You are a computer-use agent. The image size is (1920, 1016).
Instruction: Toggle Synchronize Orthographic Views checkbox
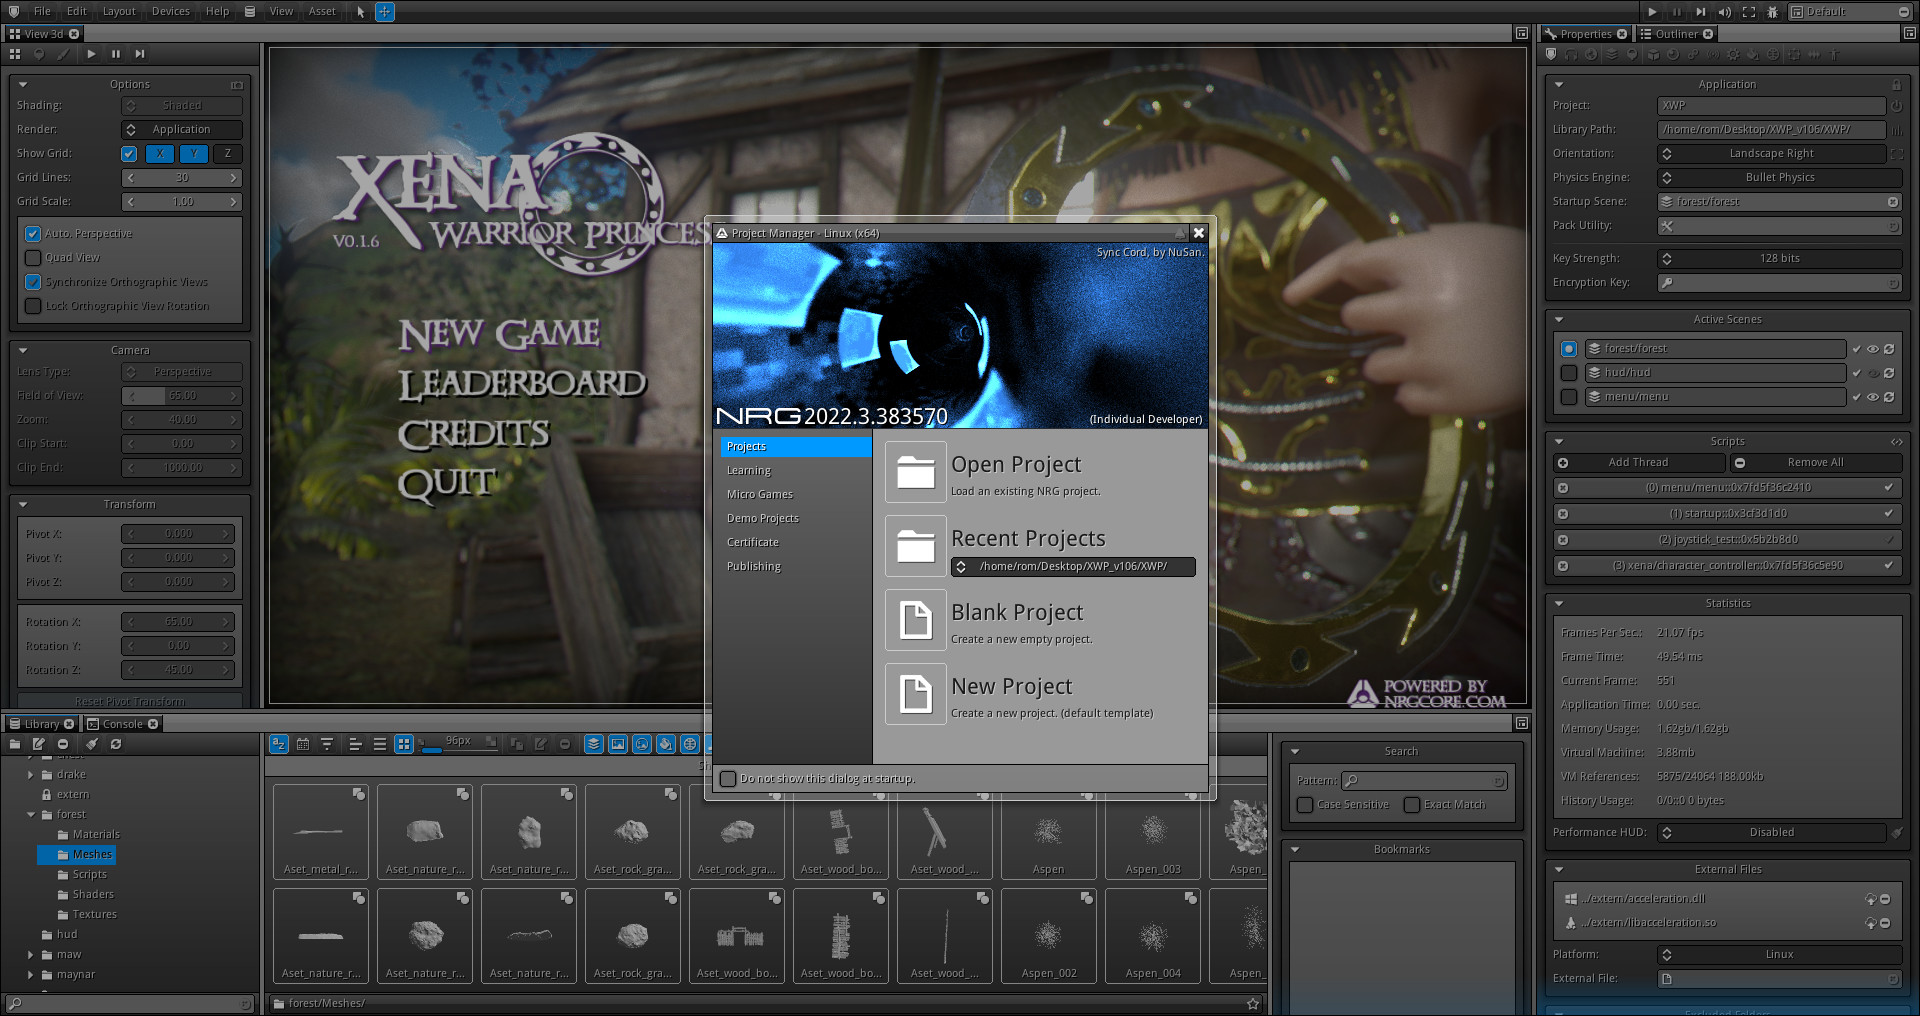(x=33, y=282)
